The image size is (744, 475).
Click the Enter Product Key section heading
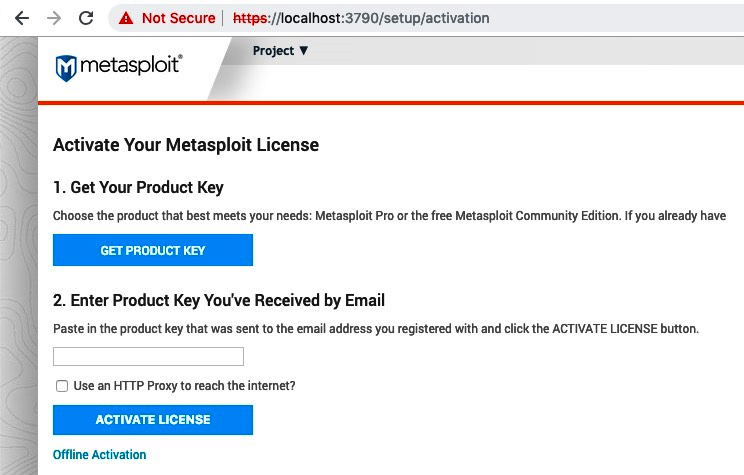(218, 300)
